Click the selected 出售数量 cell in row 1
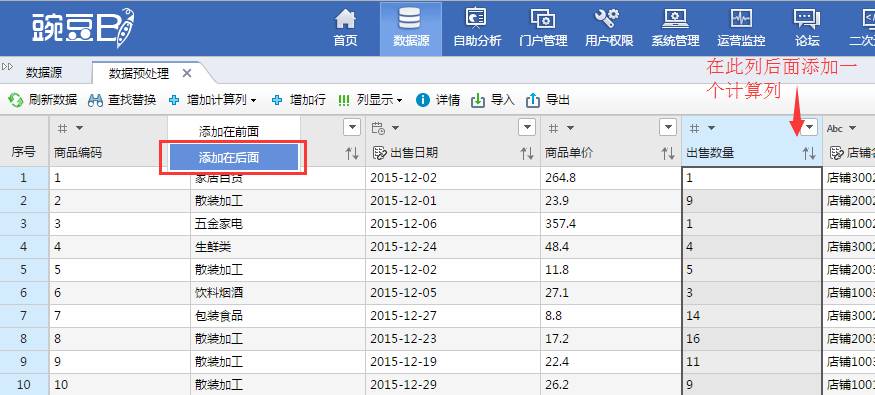The image size is (875, 395). [752, 178]
